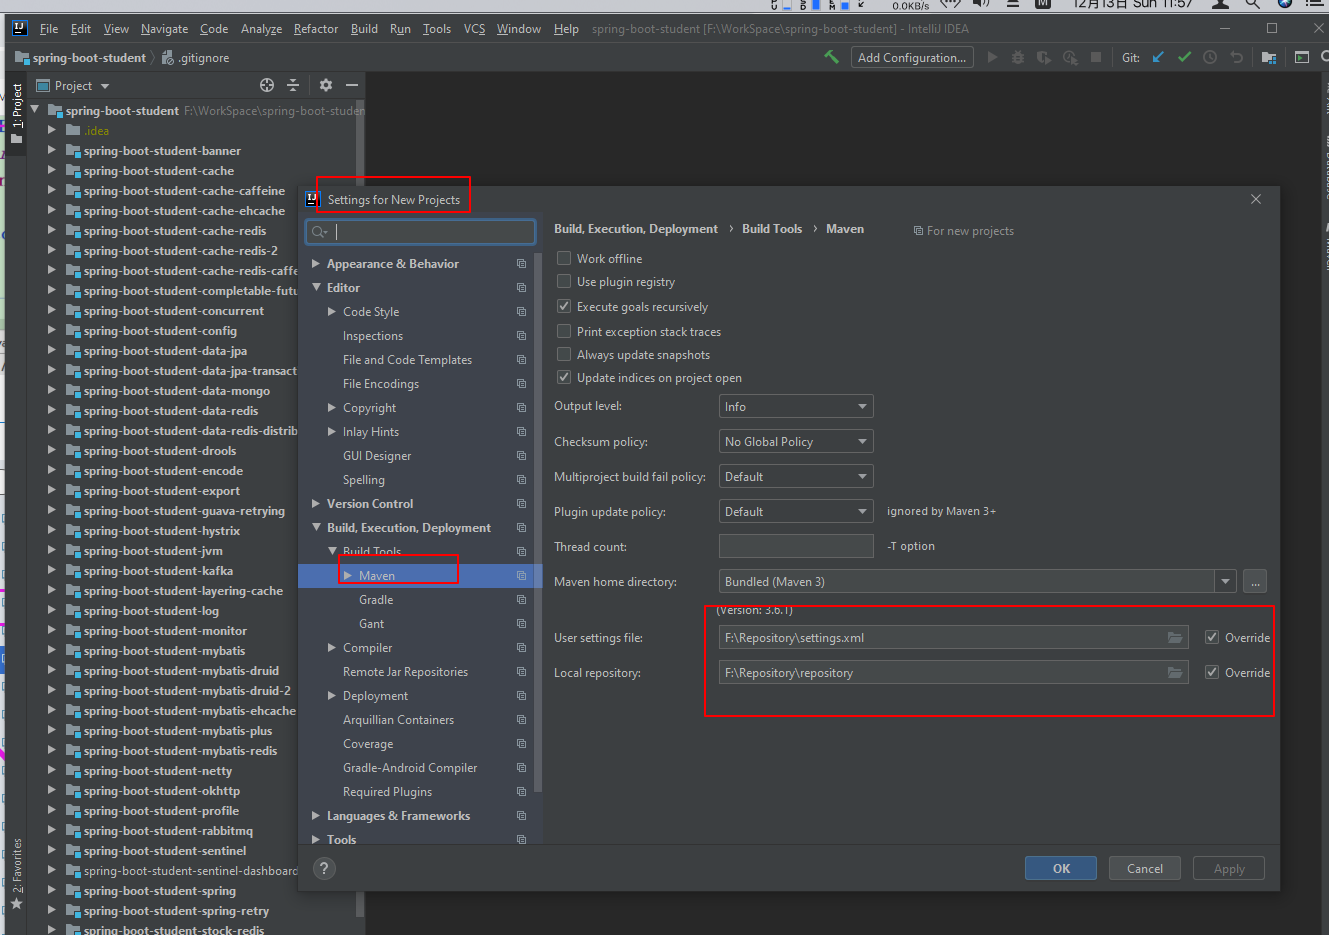This screenshot has height=935, width=1329.
Task: Click Add Configuration button
Action: point(912,57)
